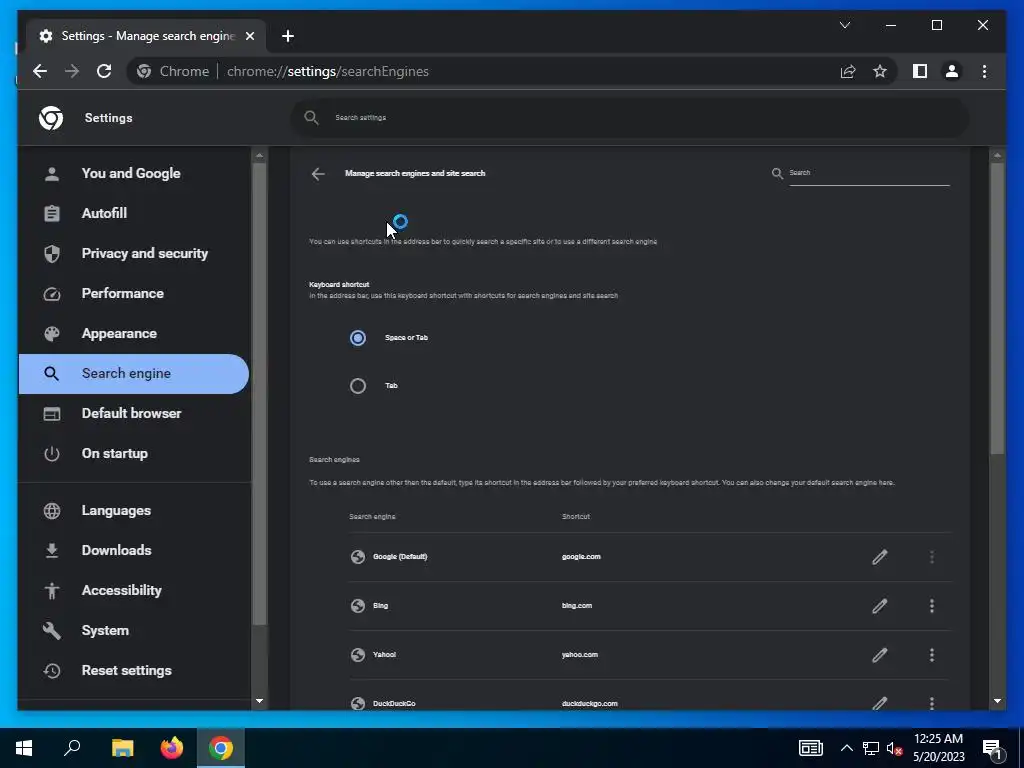The height and width of the screenshot is (768, 1024).
Task: Open the Windows Start menu
Action: pos(24,748)
